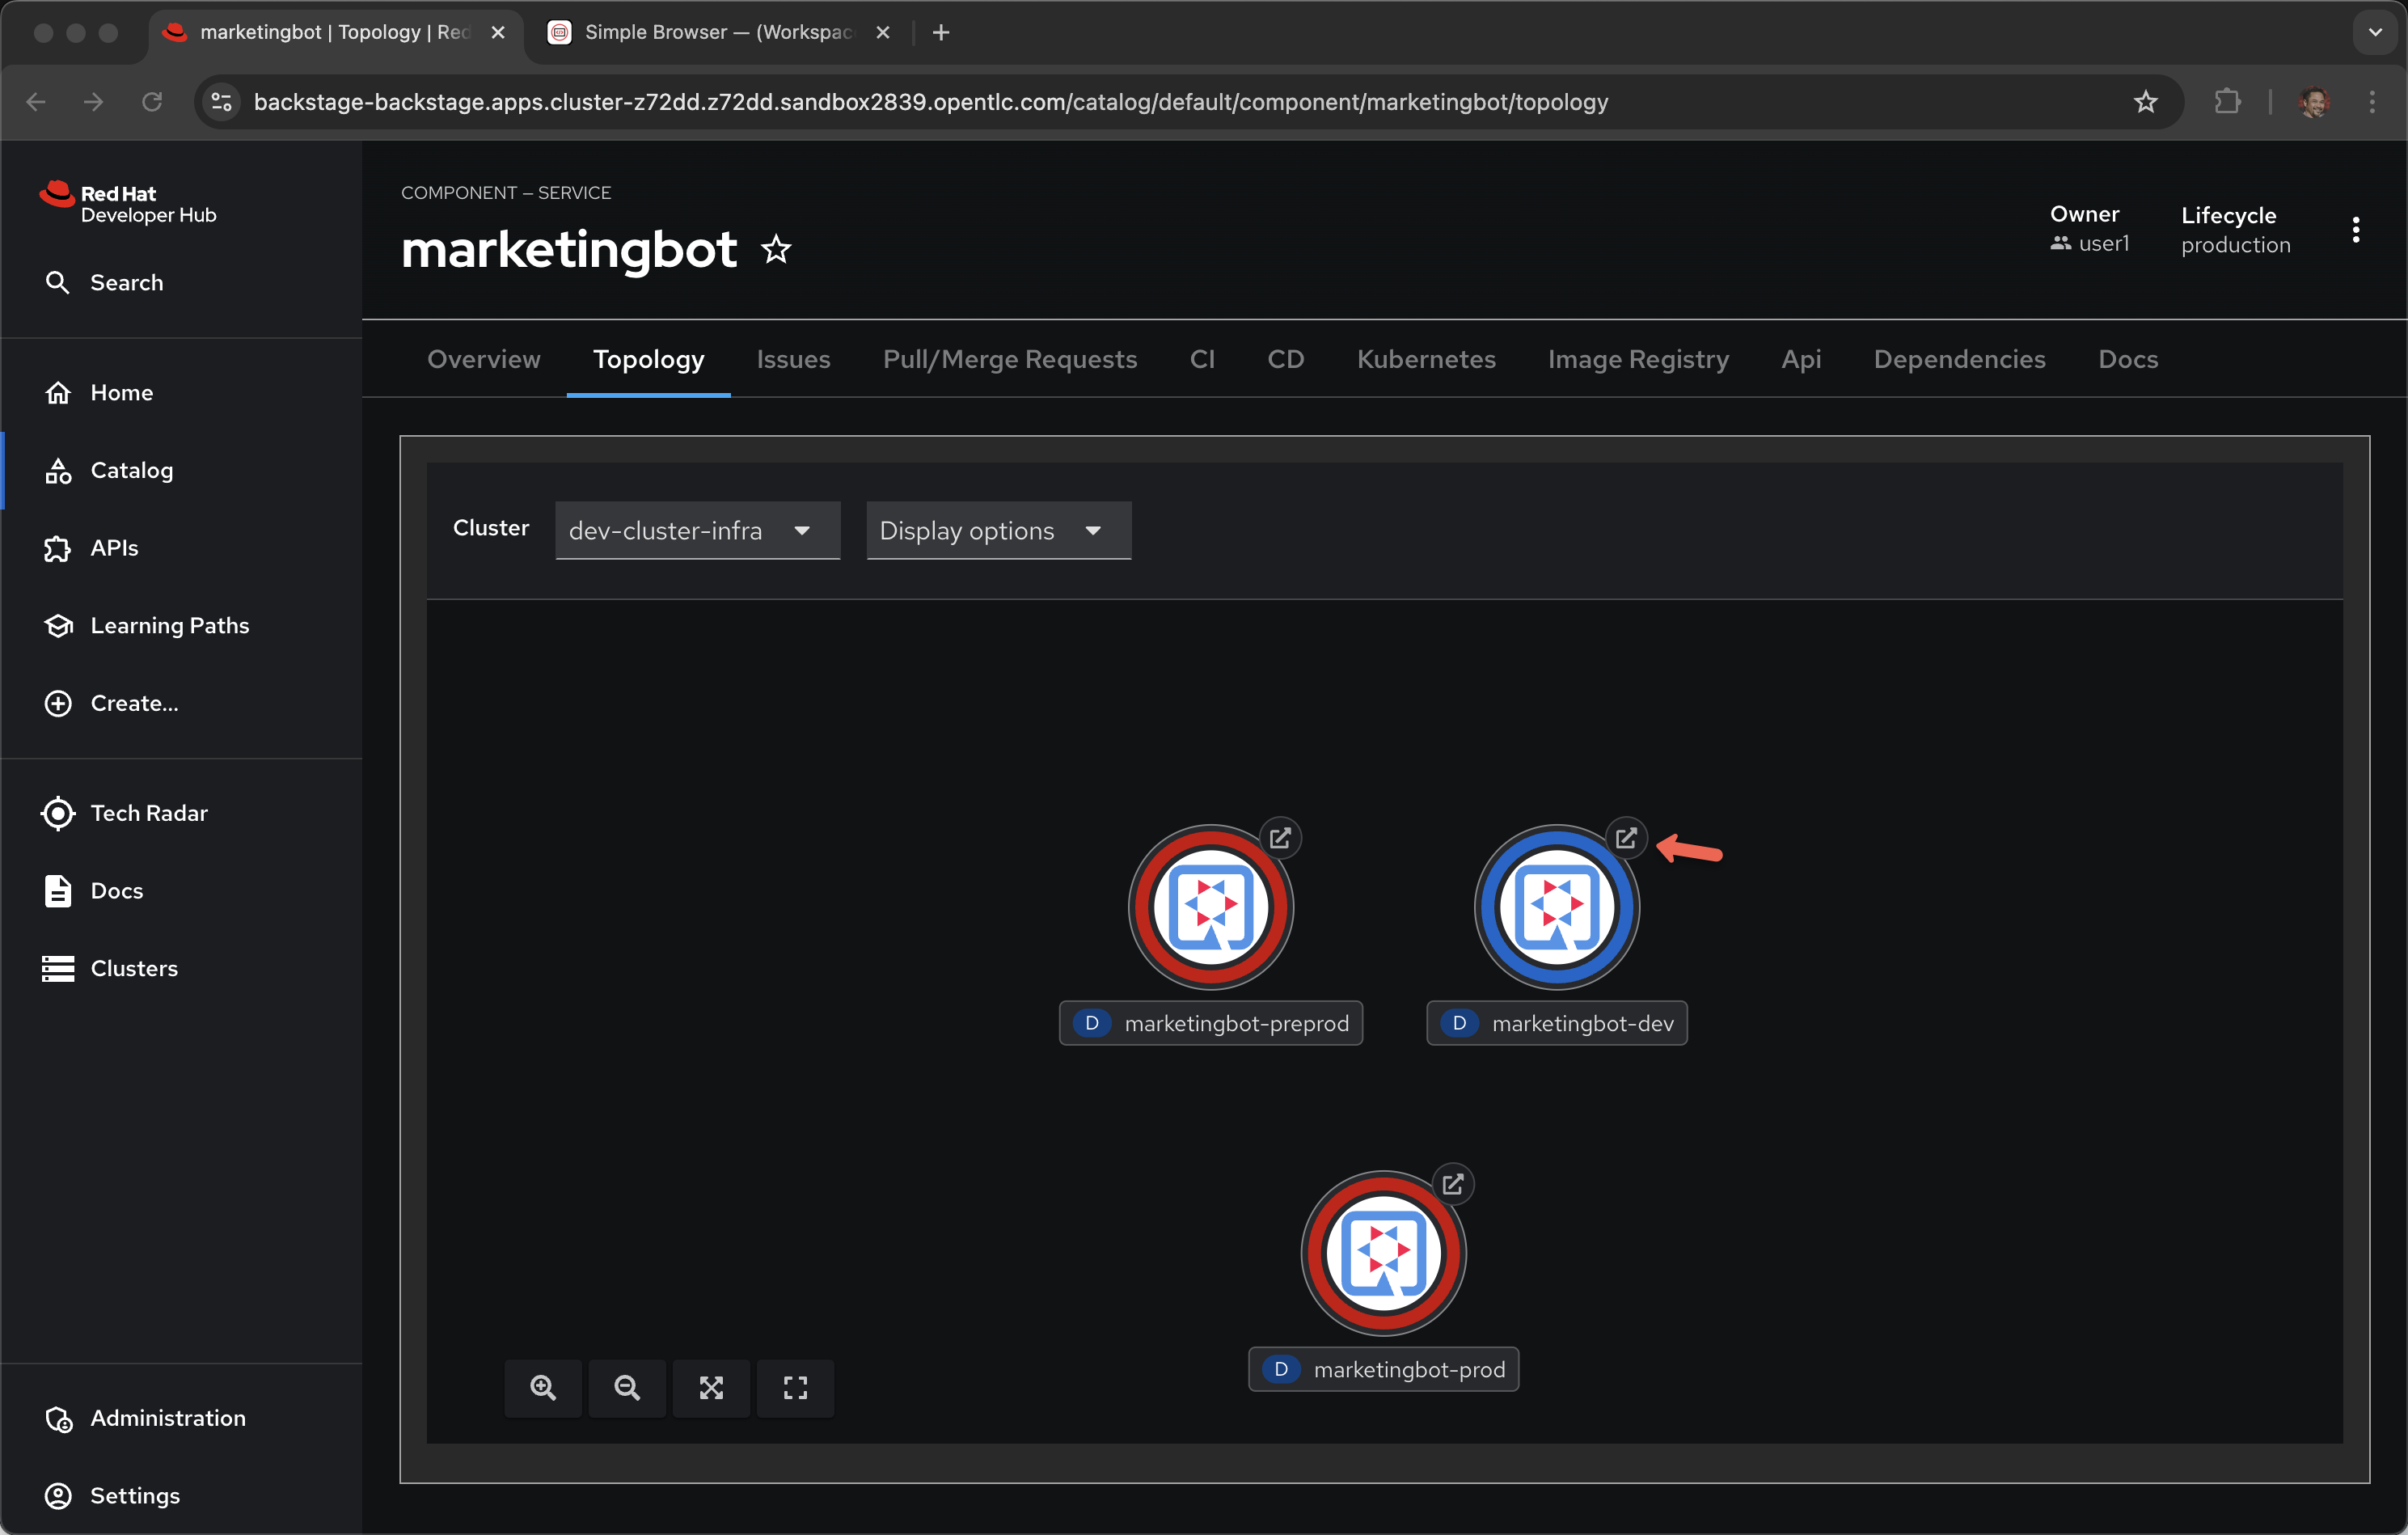Screen dimensions: 2408x1535
Task: Click the reset view icon
Action: point(795,1387)
